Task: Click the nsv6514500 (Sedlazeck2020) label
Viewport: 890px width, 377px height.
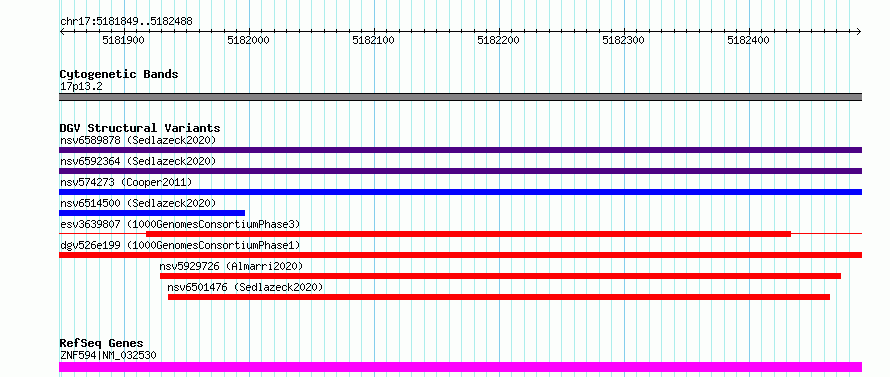Action: click(x=138, y=203)
